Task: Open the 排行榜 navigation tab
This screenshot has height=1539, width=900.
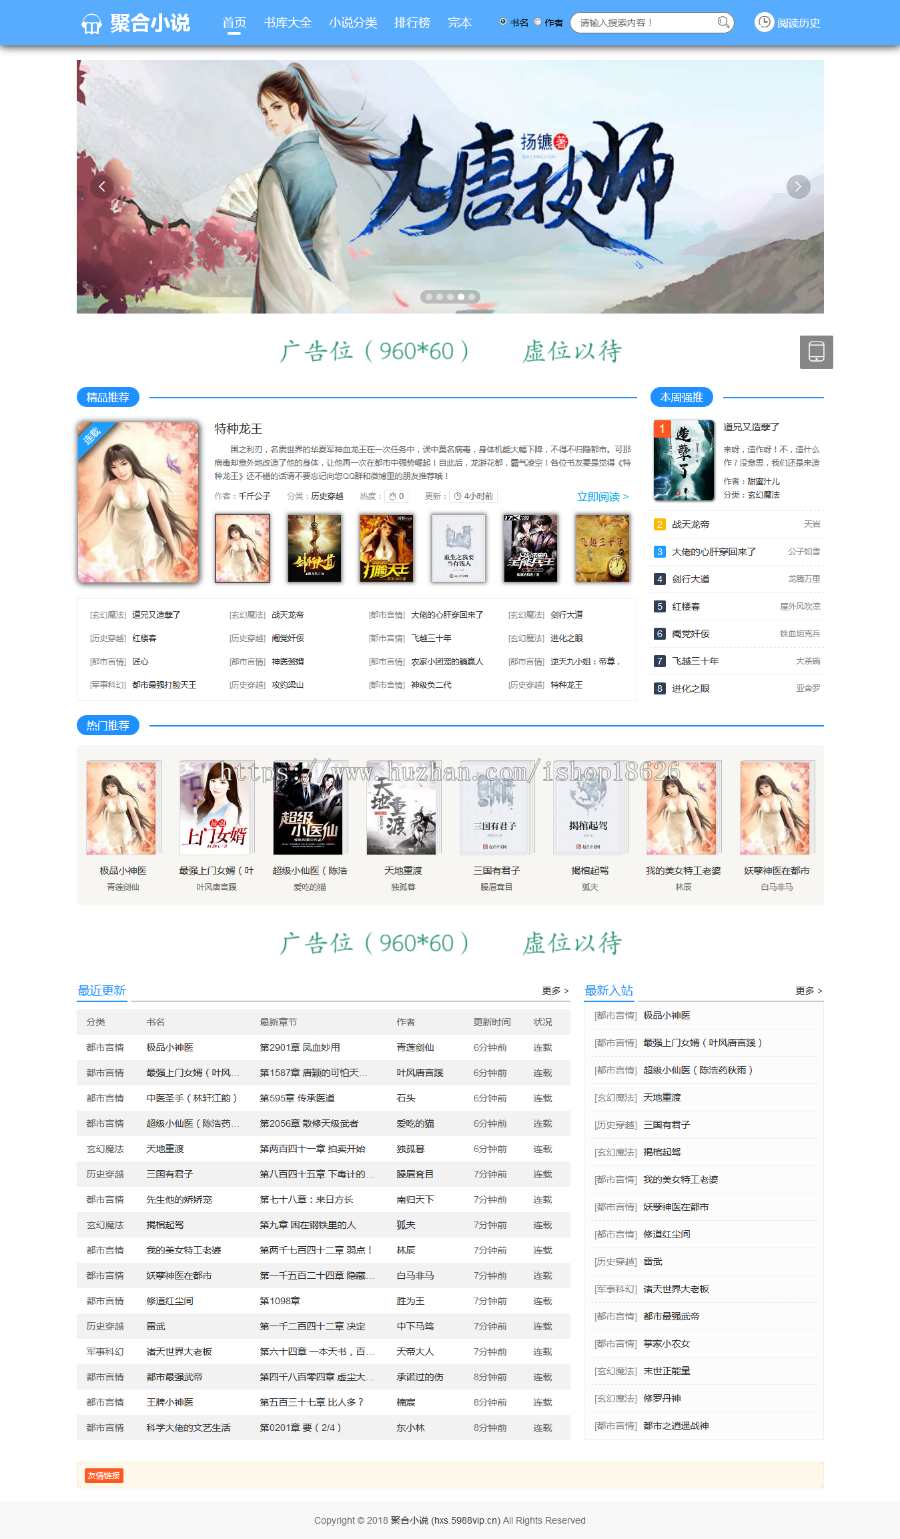Action: coord(412,22)
